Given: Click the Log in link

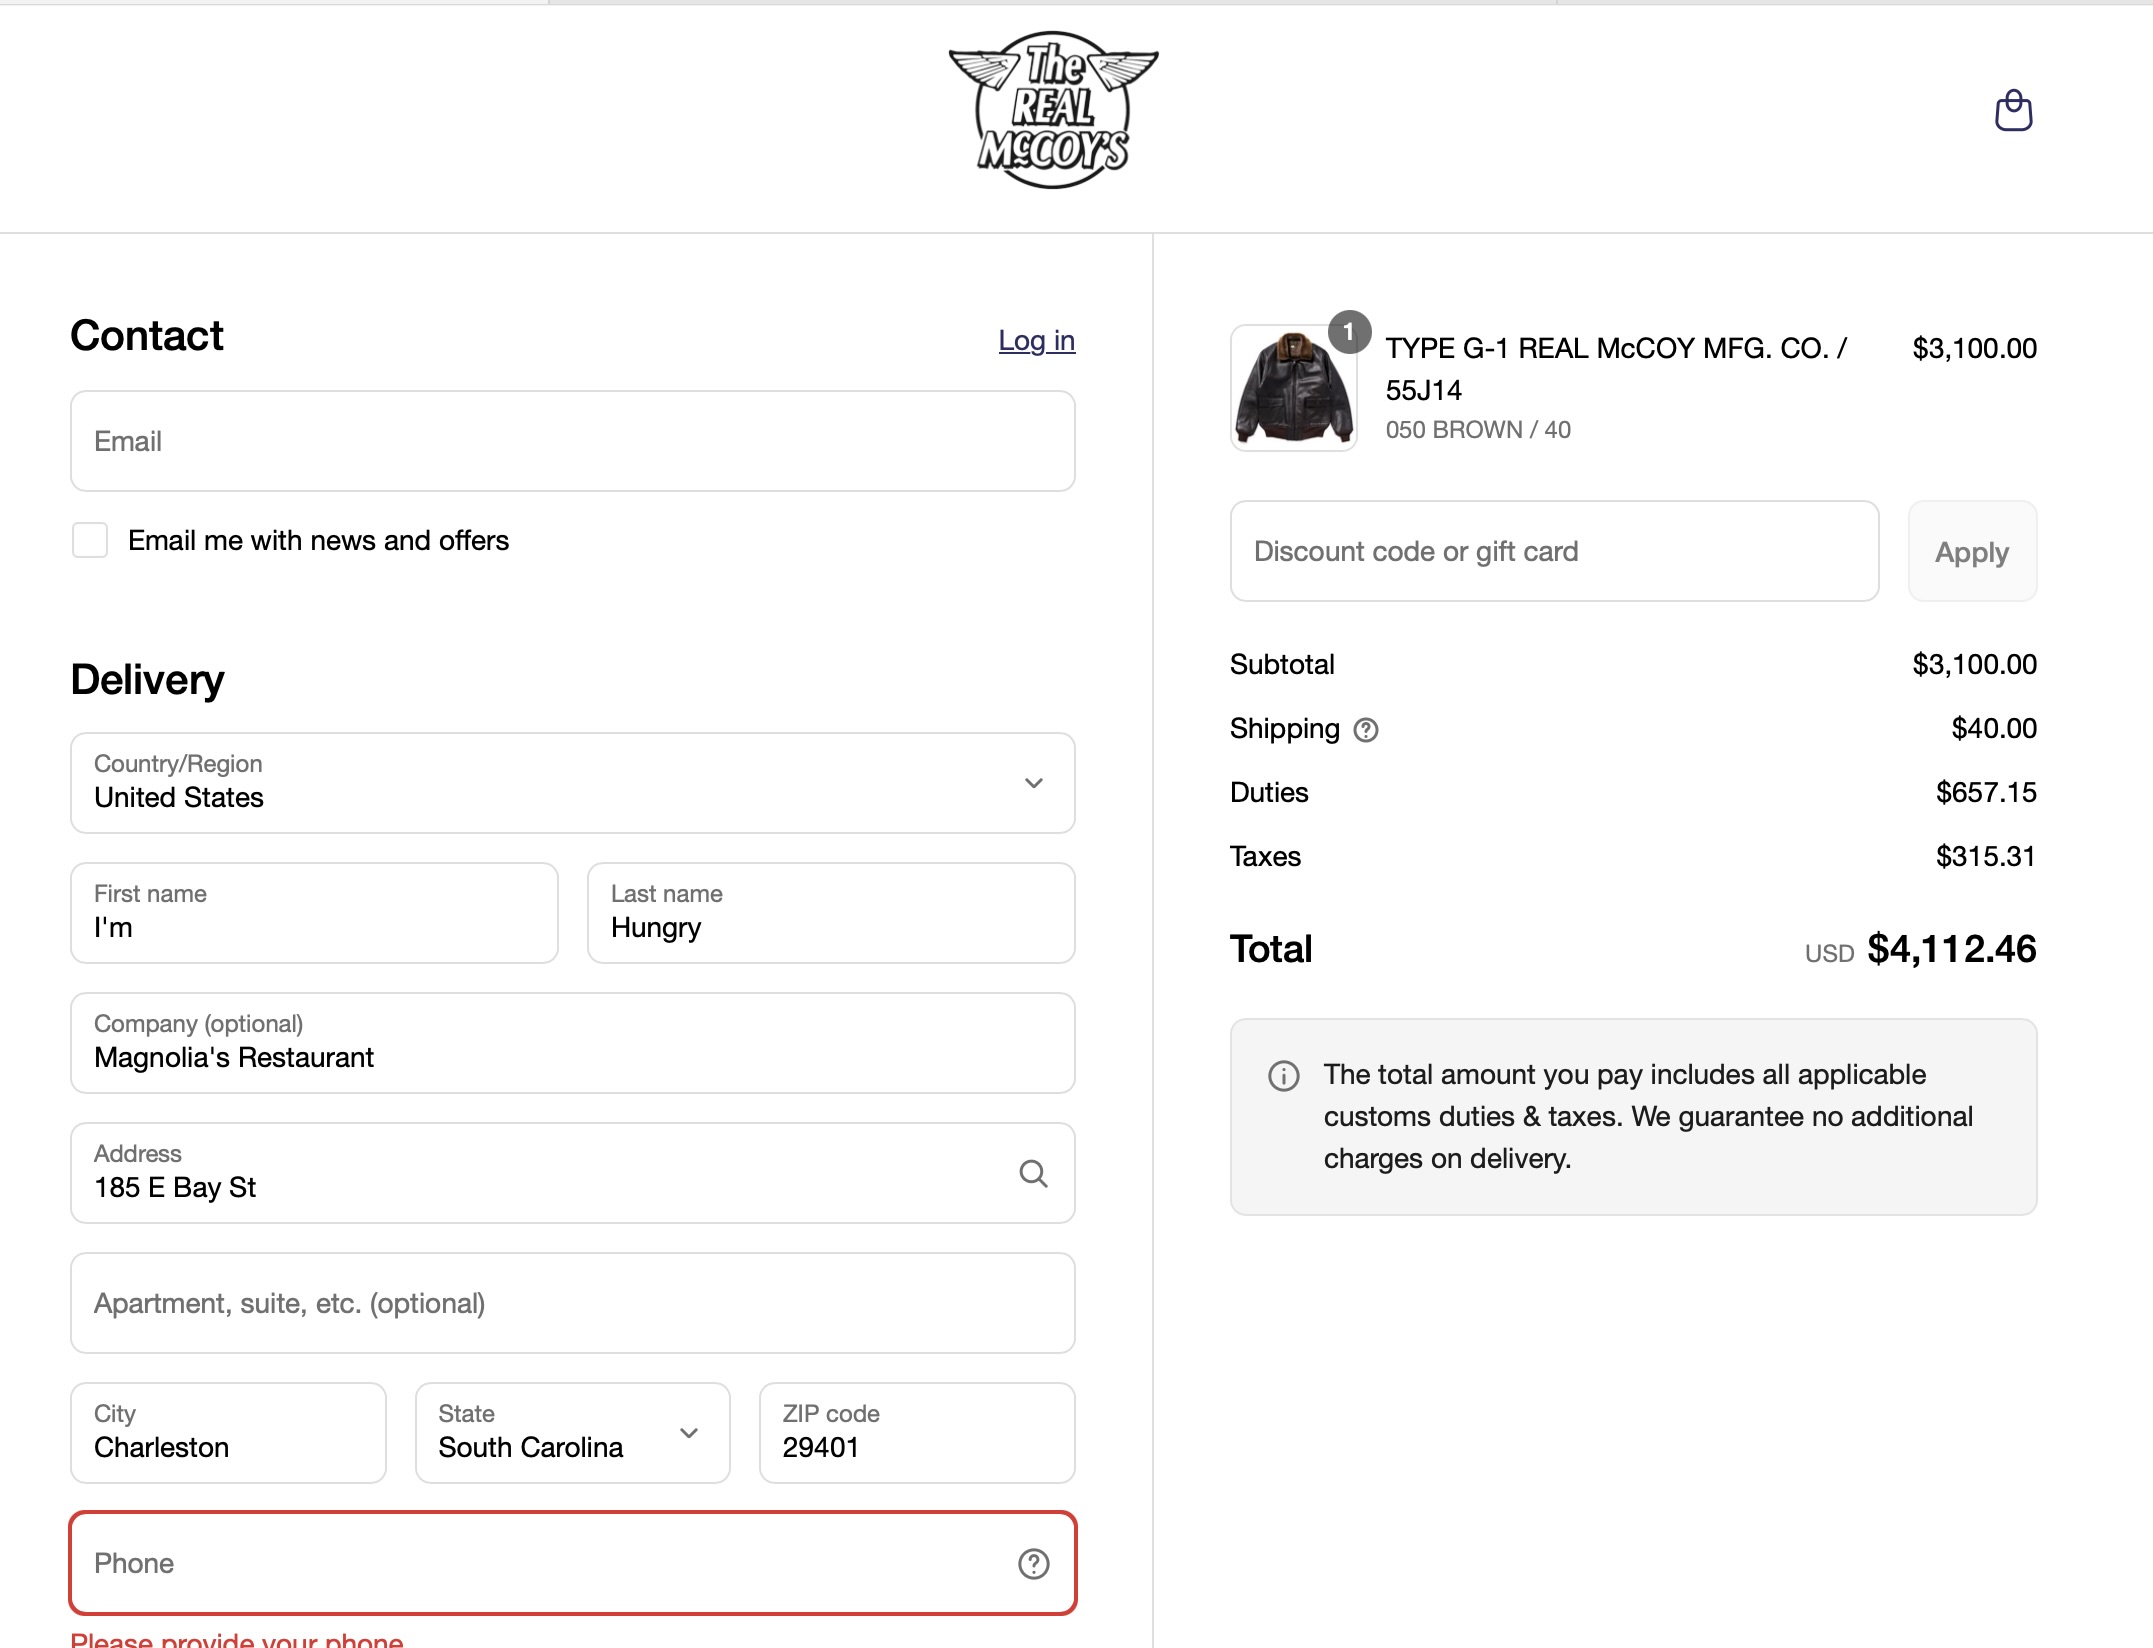Looking at the screenshot, I should click(1036, 341).
